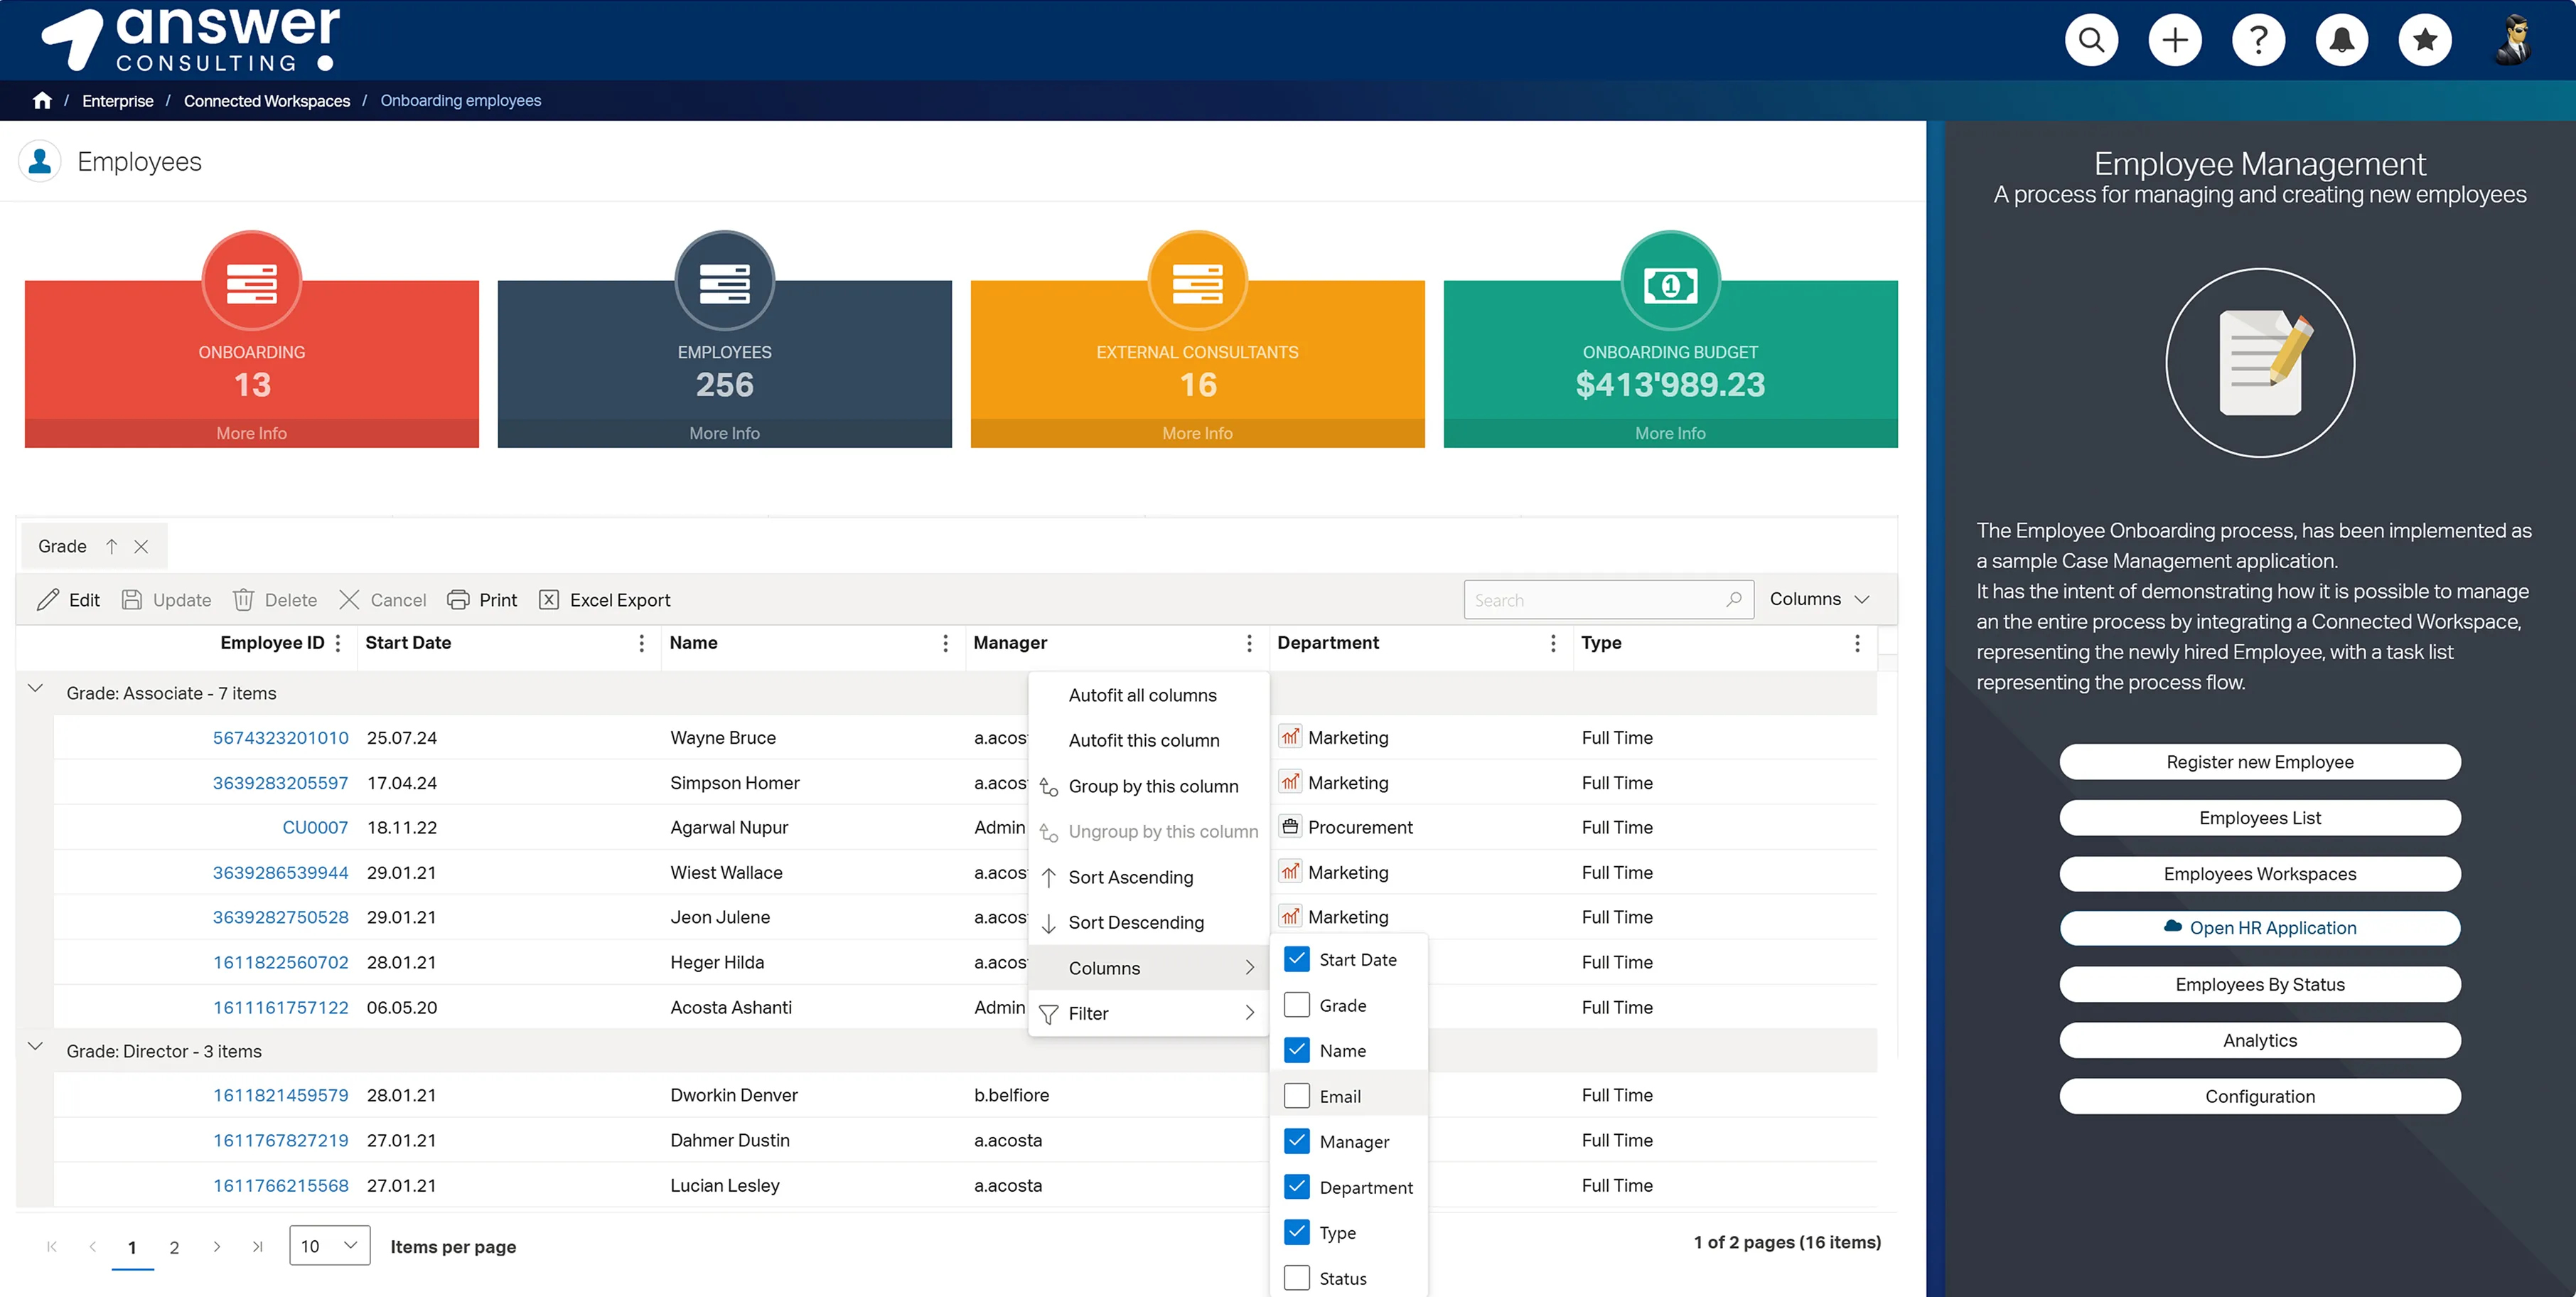The image size is (2576, 1297).
Task: Click the plus icon to create new
Action: 2175,39
